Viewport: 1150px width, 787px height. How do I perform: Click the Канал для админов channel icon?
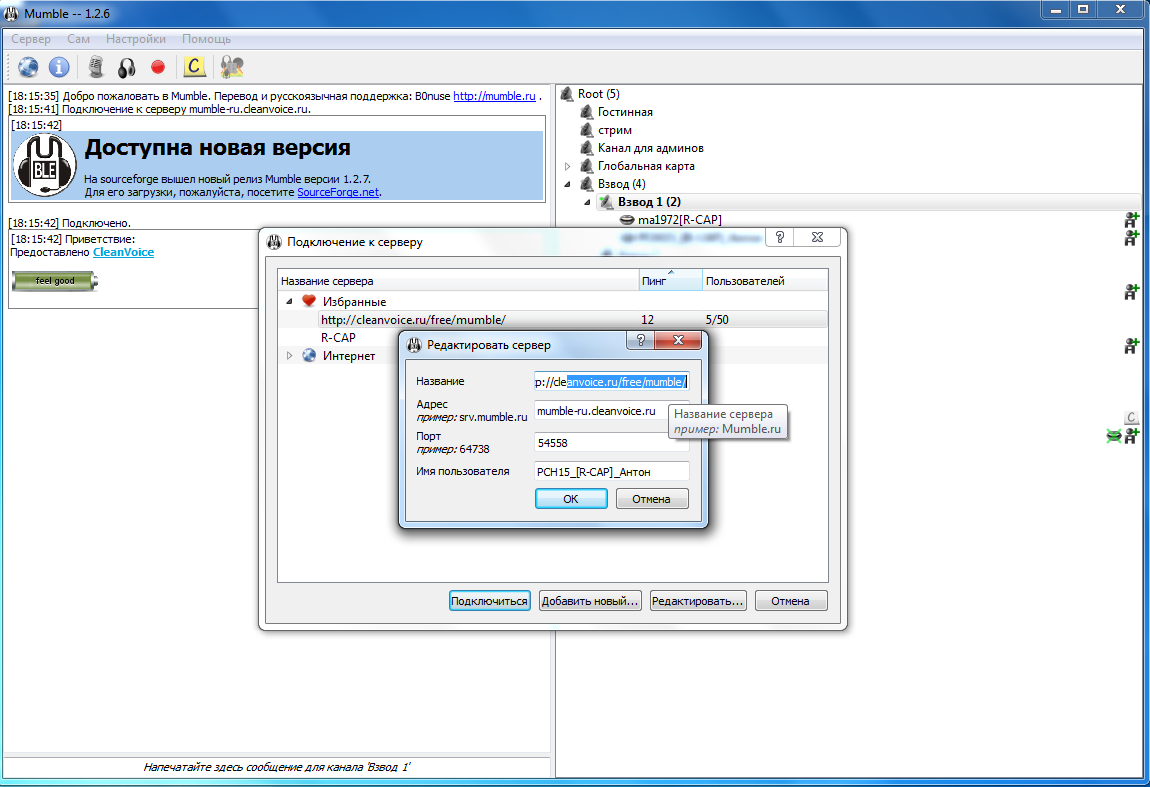tap(587, 147)
